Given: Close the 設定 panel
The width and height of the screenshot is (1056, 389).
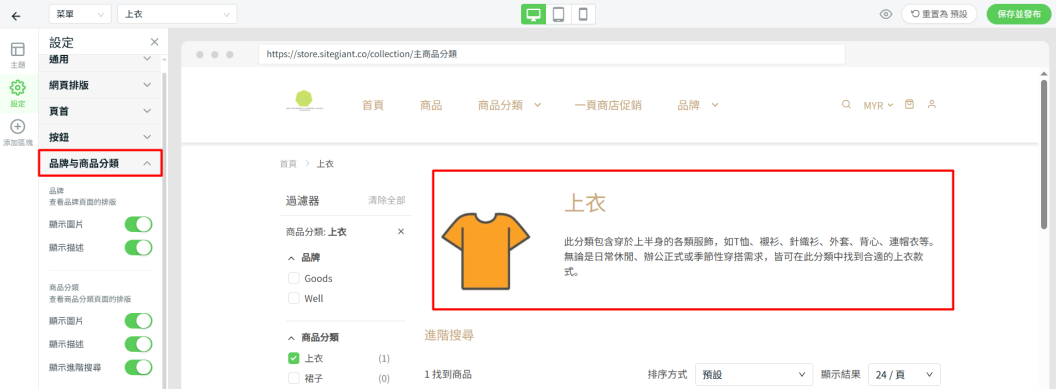Looking at the screenshot, I should [154, 42].
